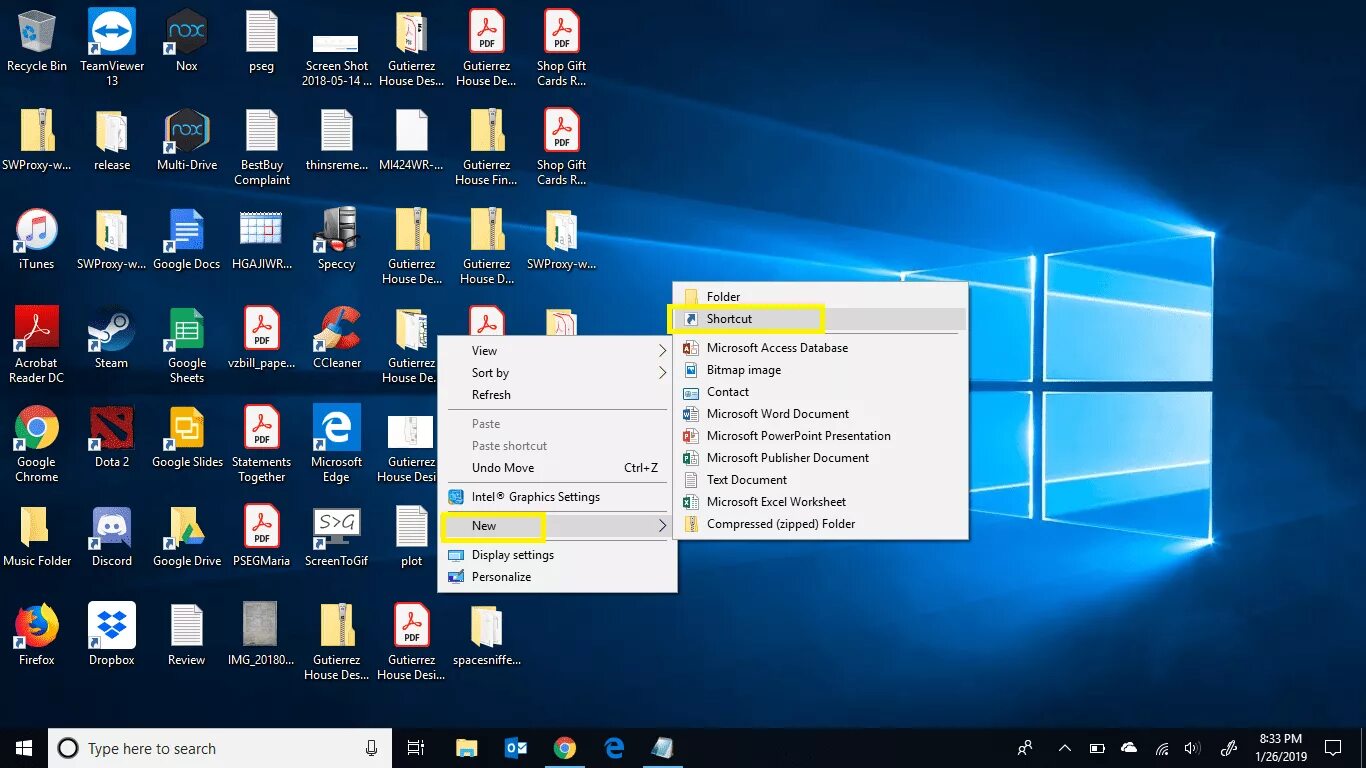Show hidden icons in system tray
Image resolution: width=1366 pixels, height=768 pixels.
[1064, 748]
